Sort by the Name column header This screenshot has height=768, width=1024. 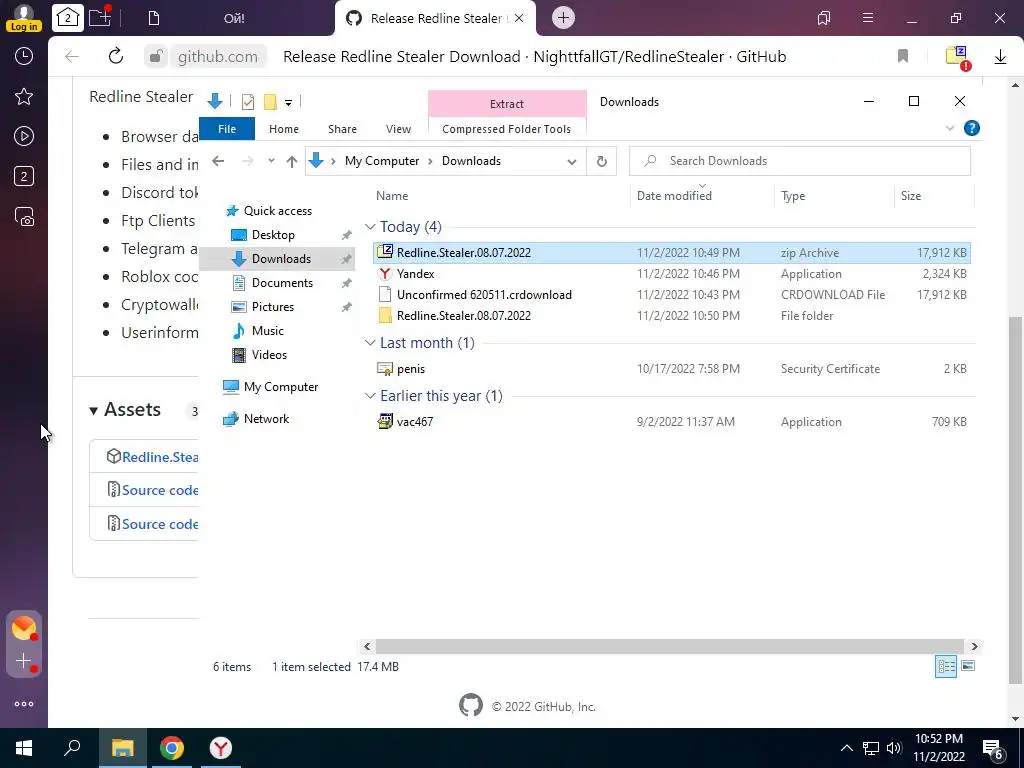(x=392, y=195)
